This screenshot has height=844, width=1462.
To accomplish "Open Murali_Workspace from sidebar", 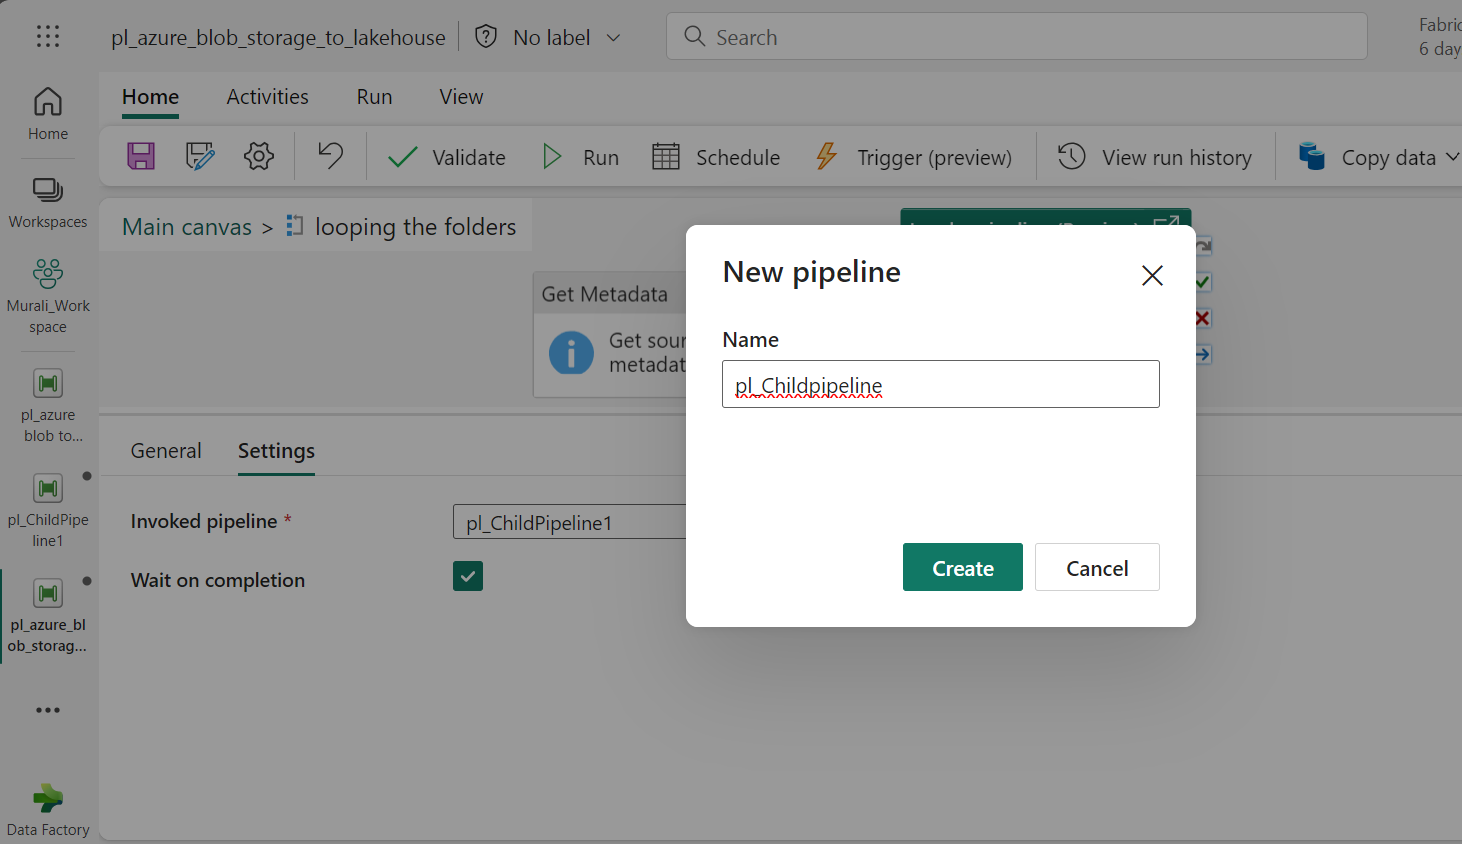I will tap(48, 296).
